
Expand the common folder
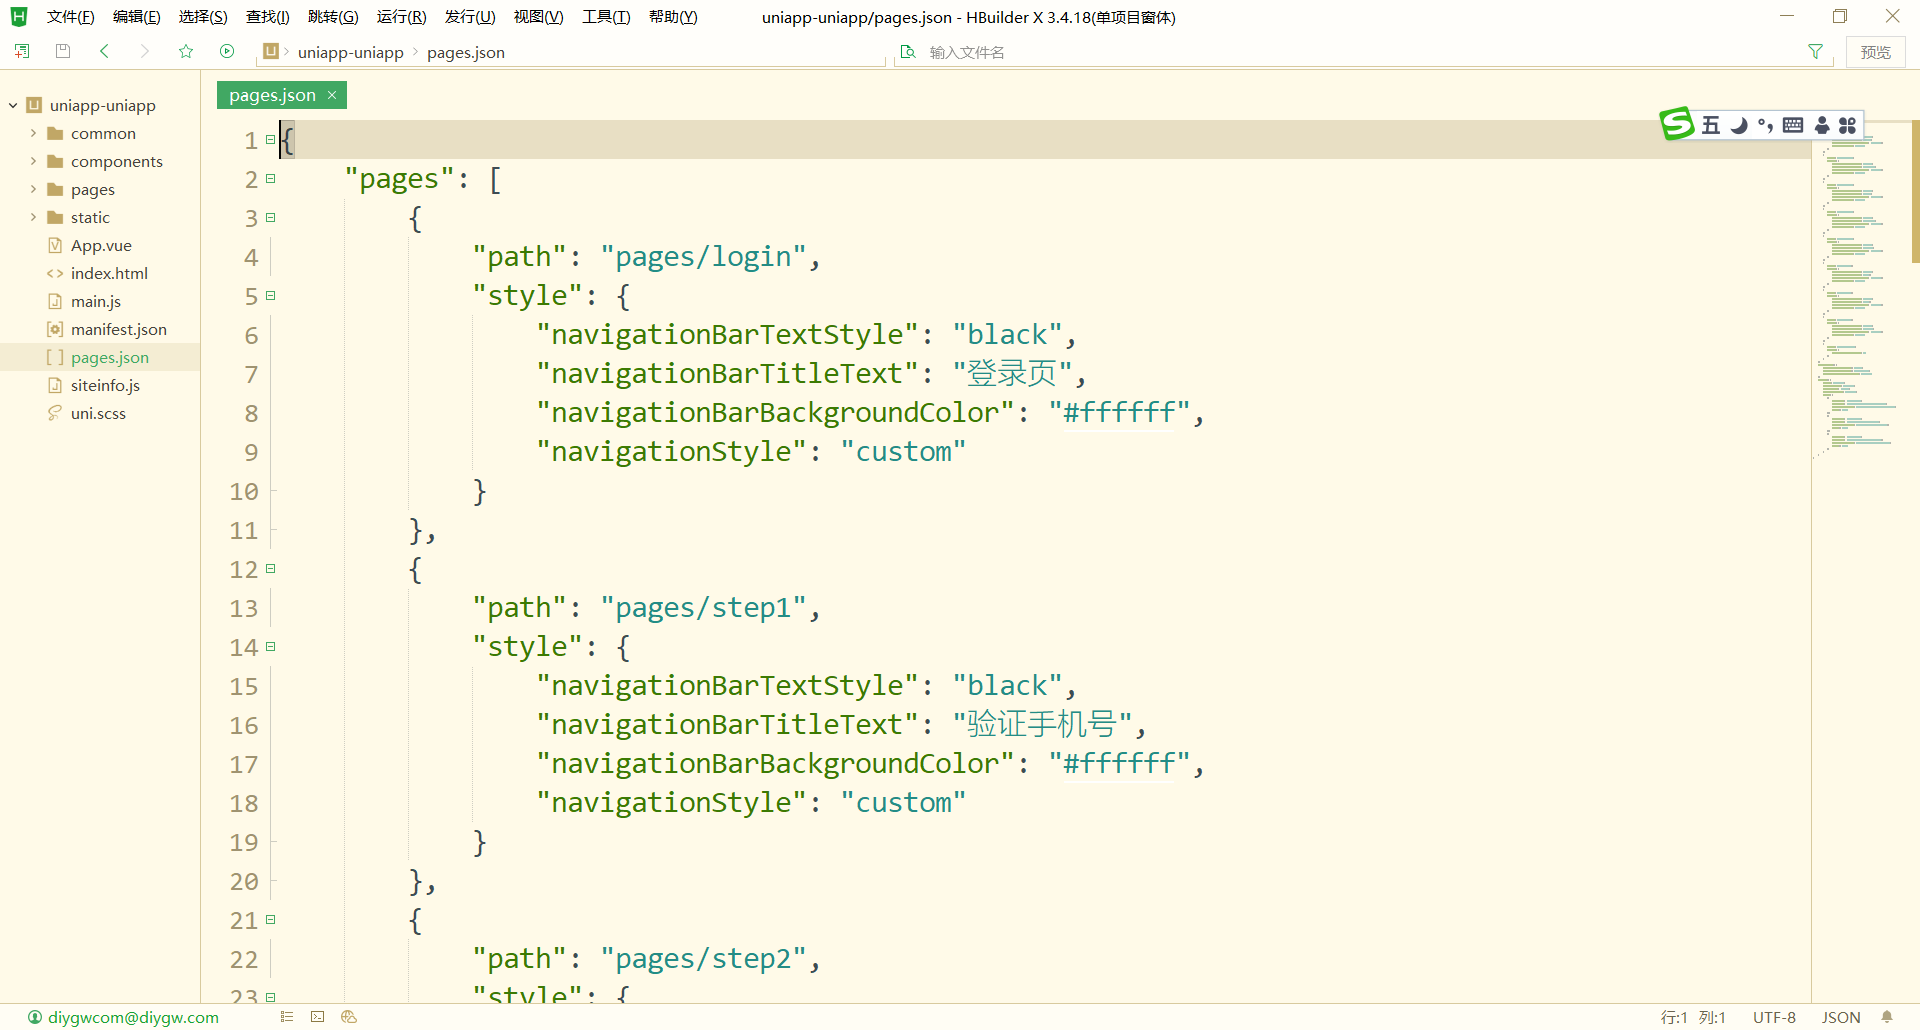point(33,133)
